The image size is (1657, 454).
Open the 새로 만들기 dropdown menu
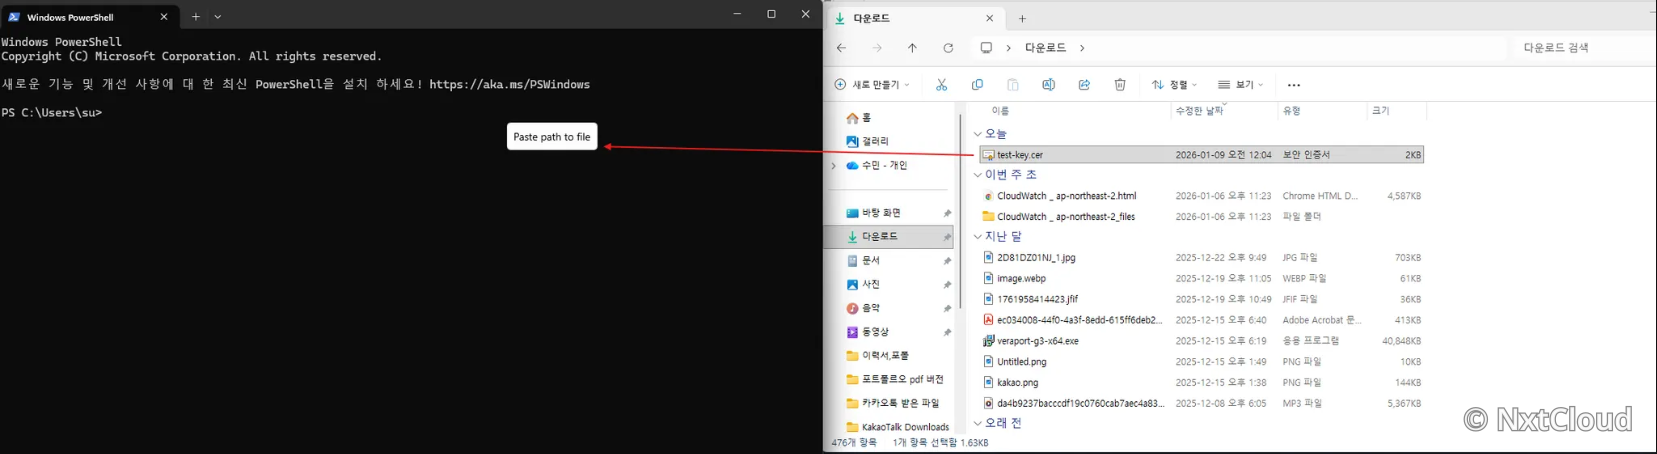coord(872,85)
